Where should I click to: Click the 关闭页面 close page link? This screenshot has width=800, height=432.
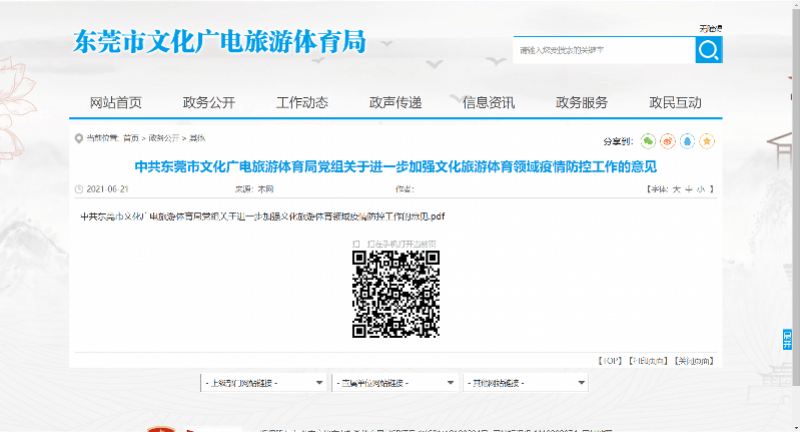(x=694, y=361)
